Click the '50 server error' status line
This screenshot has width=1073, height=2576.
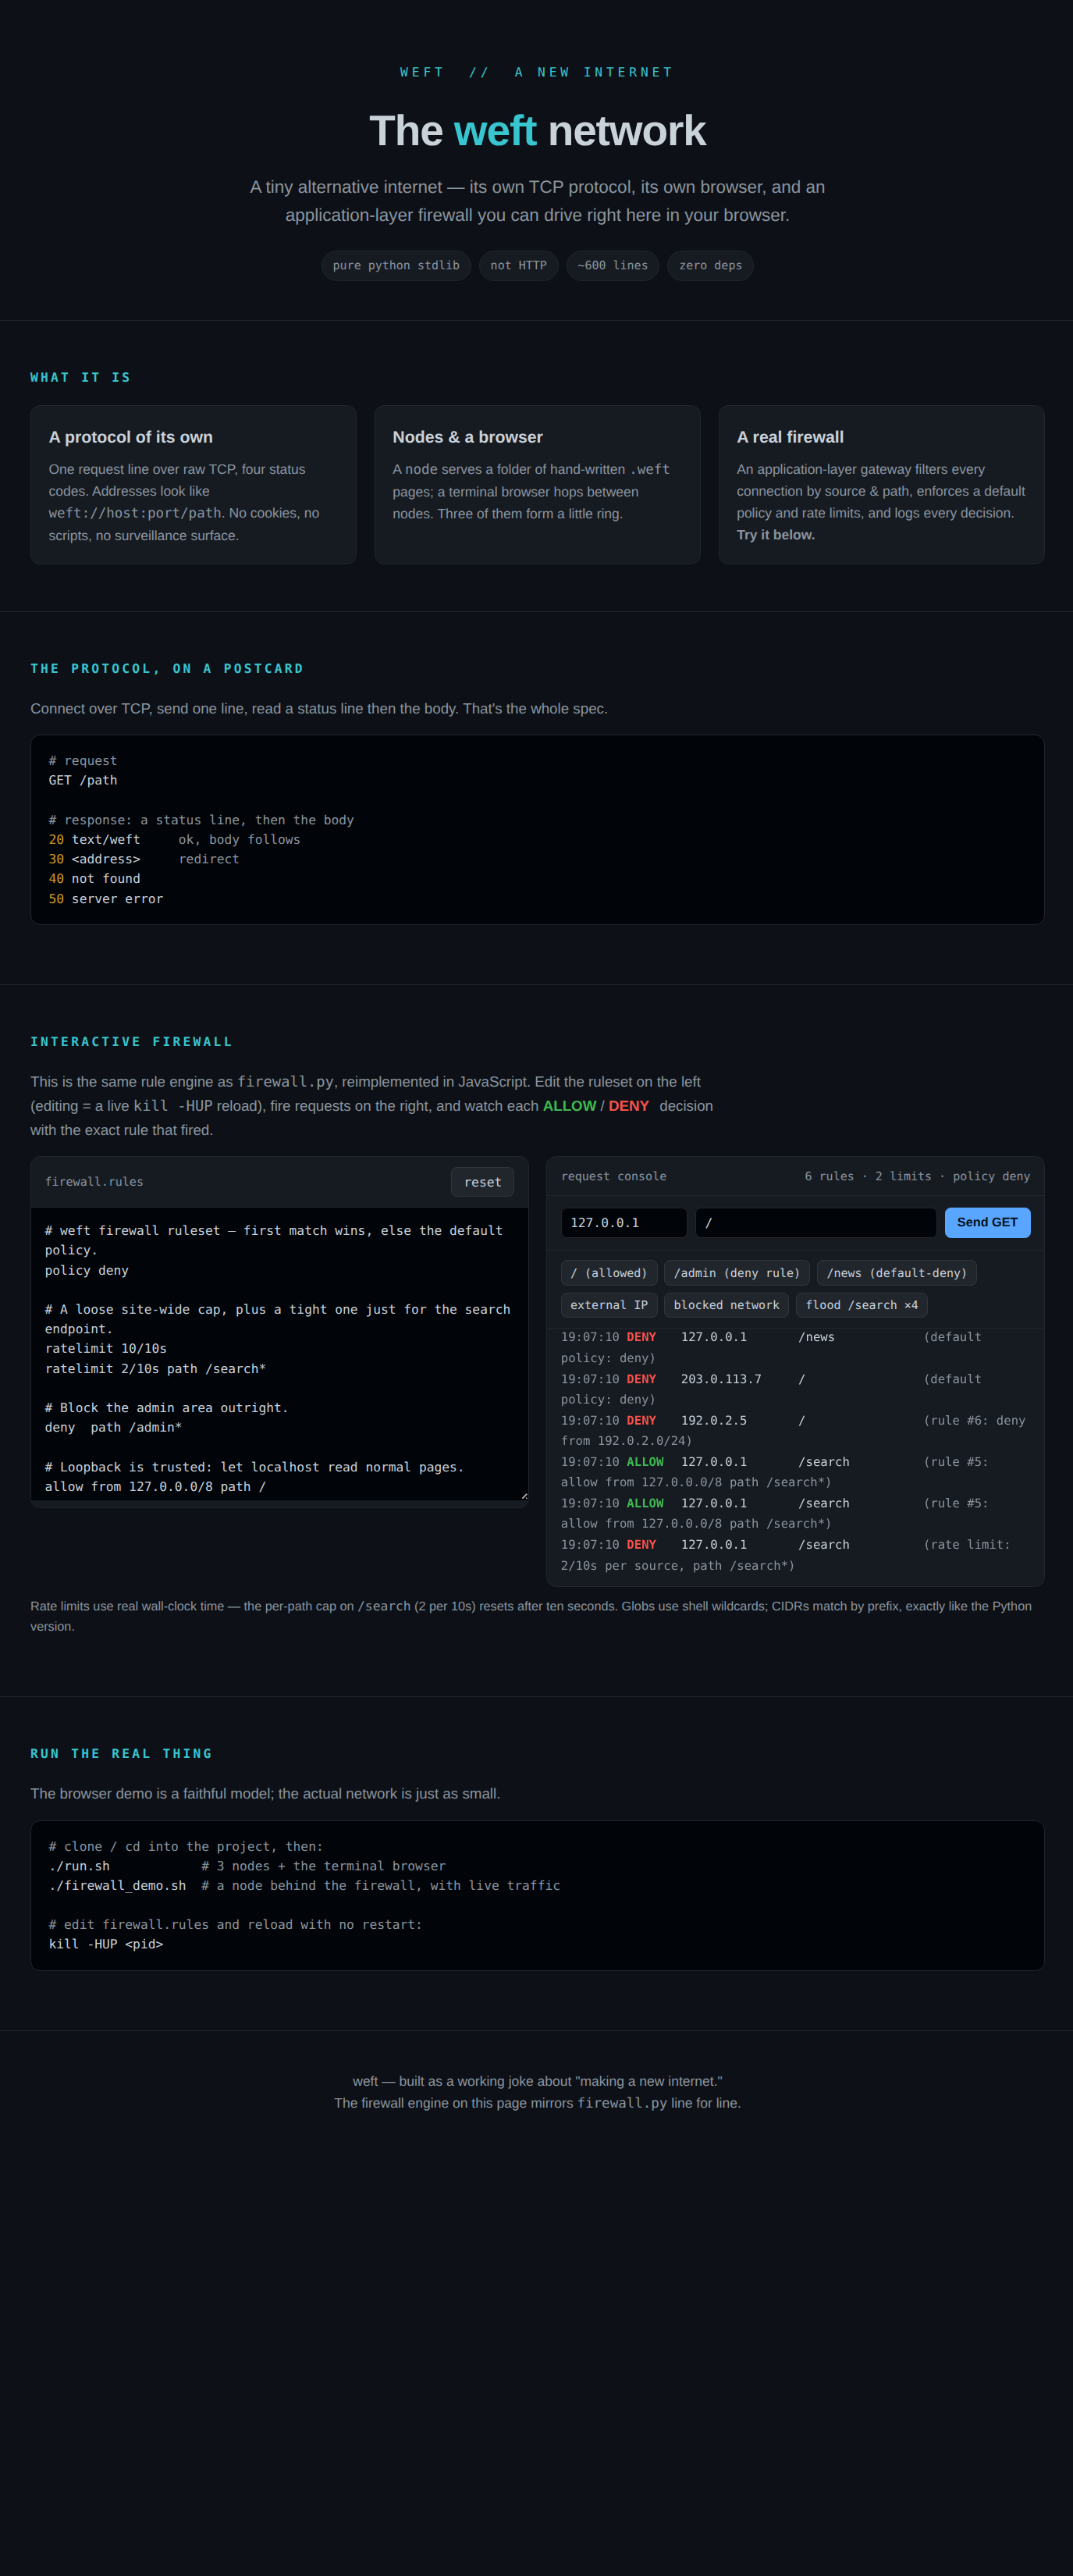pos(106,898)
